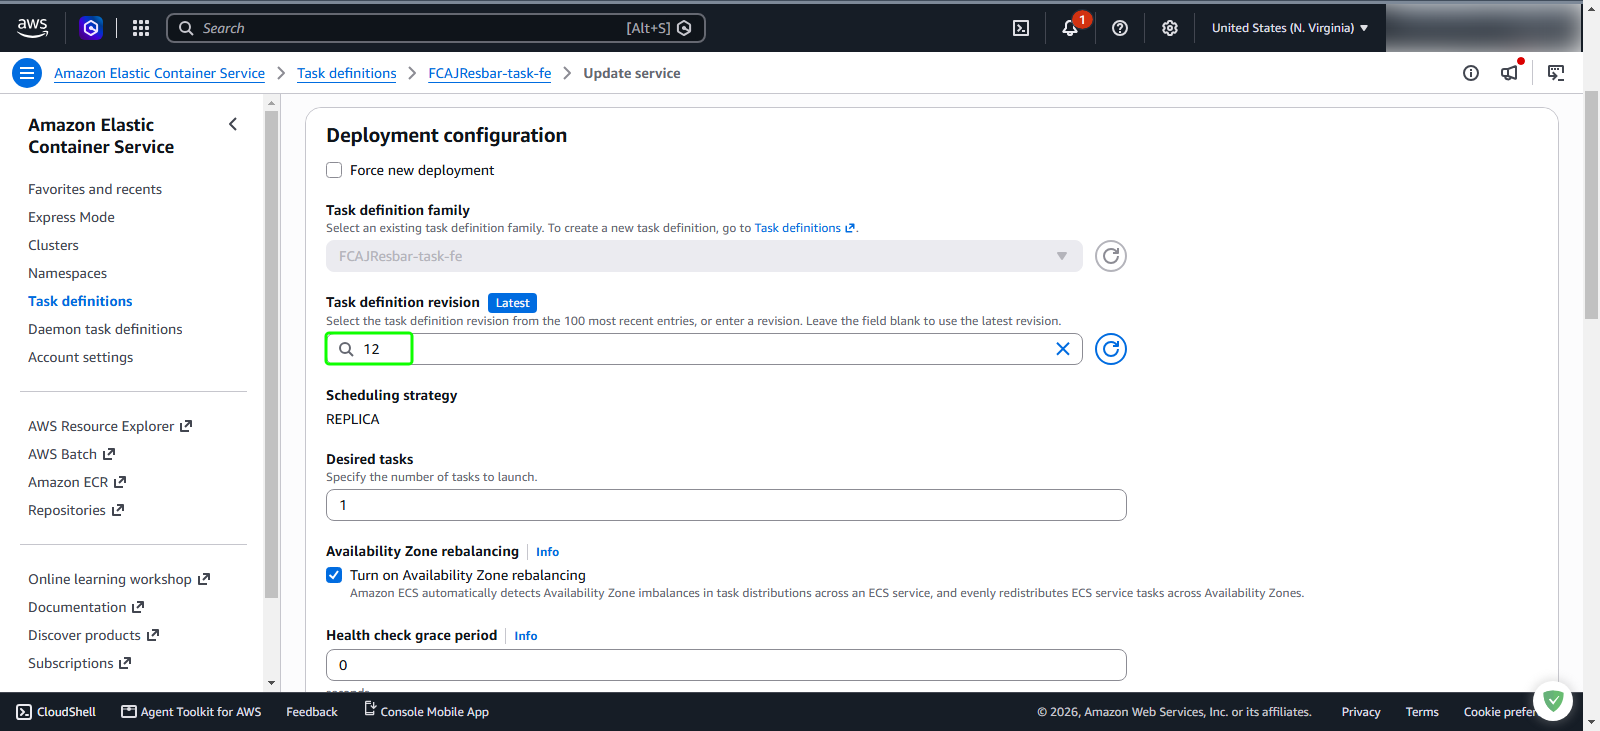Open Favorites and recents
The height and width of the screenshot is (731, 1600).
95,189
